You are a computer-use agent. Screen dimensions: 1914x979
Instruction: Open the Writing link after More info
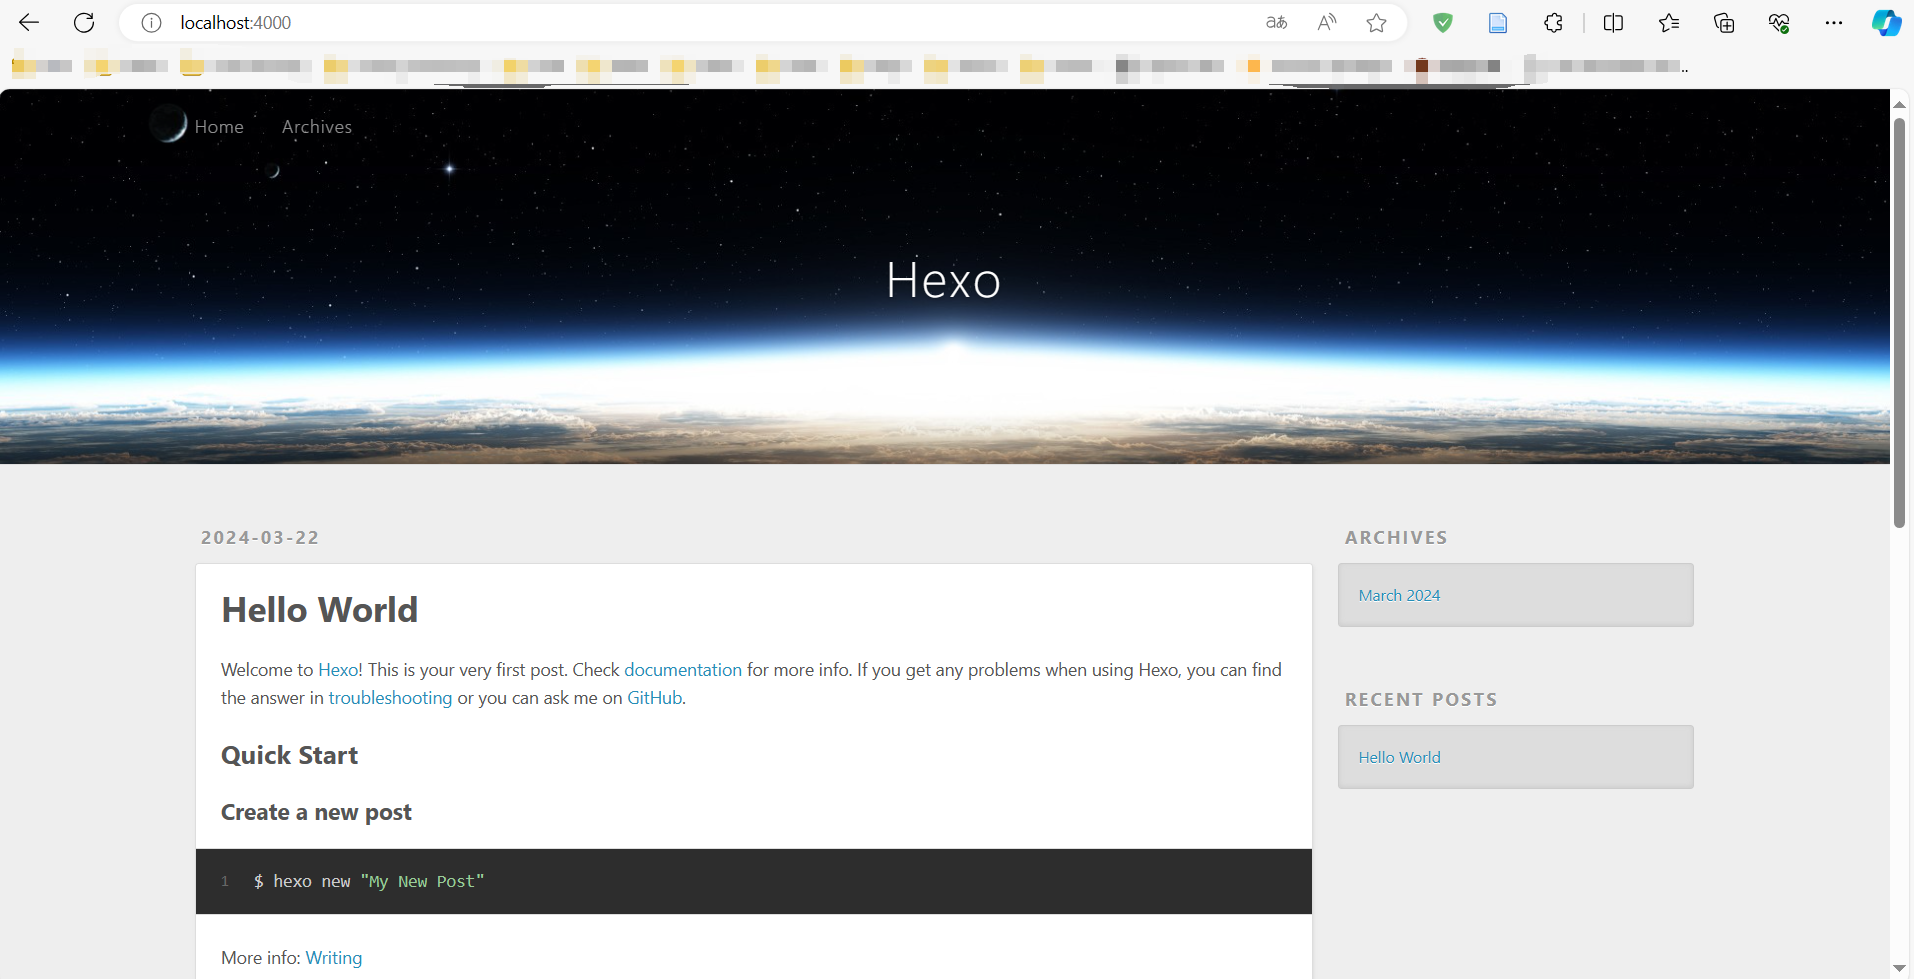tap(334, 958)
